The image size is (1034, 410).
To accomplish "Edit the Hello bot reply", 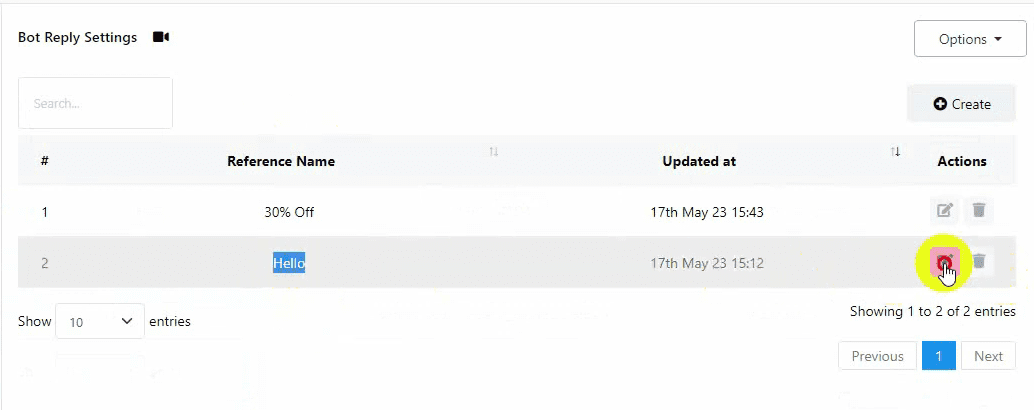I will click(944, 262).
